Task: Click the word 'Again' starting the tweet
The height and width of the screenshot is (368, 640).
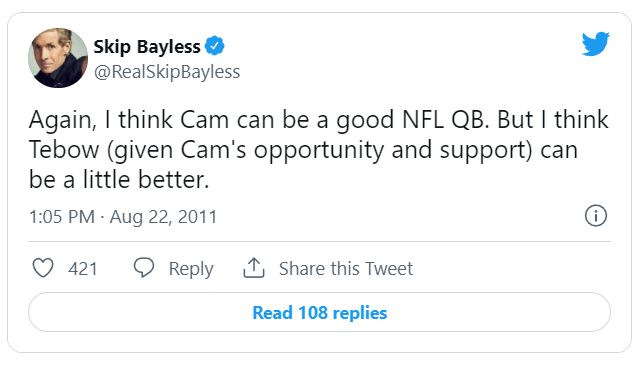Action: tap(62, 121)
